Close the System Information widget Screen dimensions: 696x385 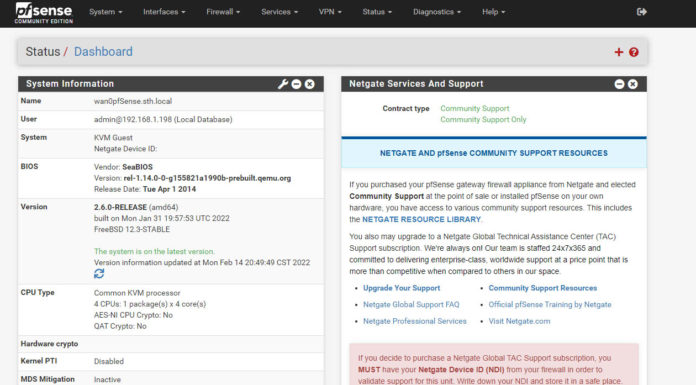pos(310,84)
